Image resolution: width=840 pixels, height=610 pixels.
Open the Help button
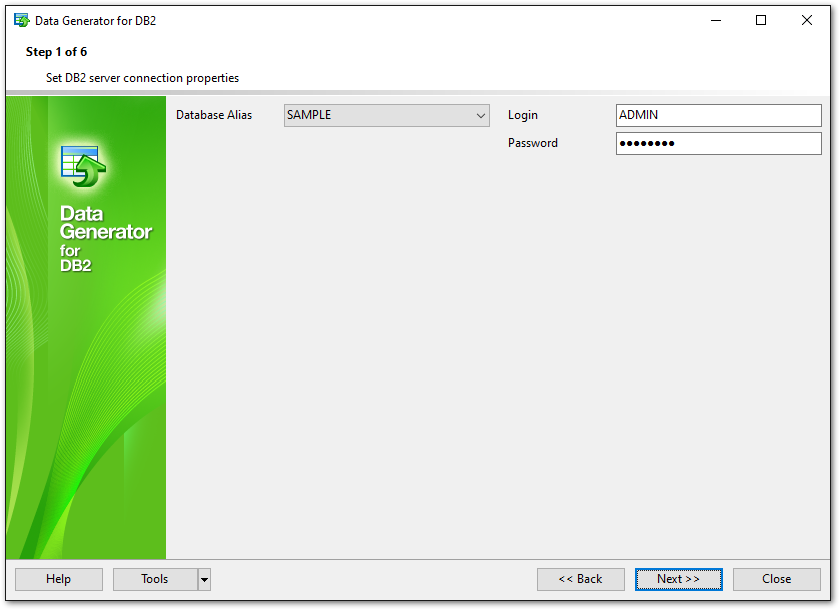pos(59,579)
